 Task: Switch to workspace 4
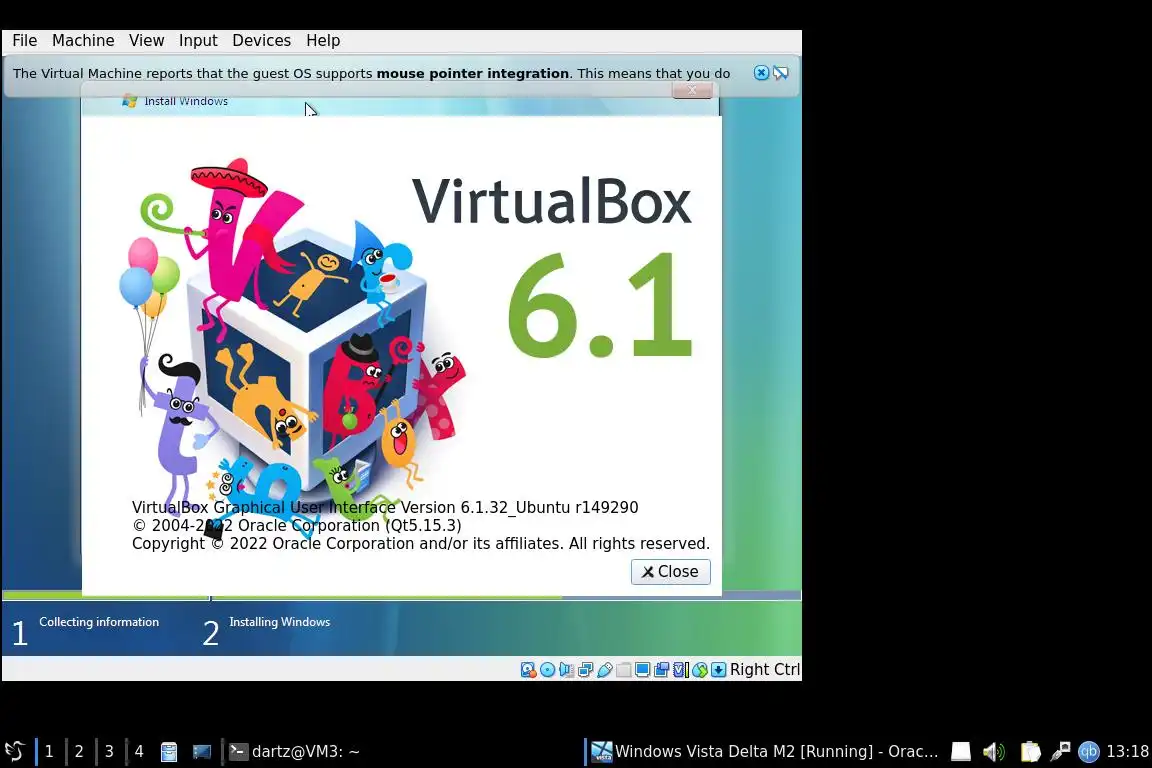[x=139, y=751]
